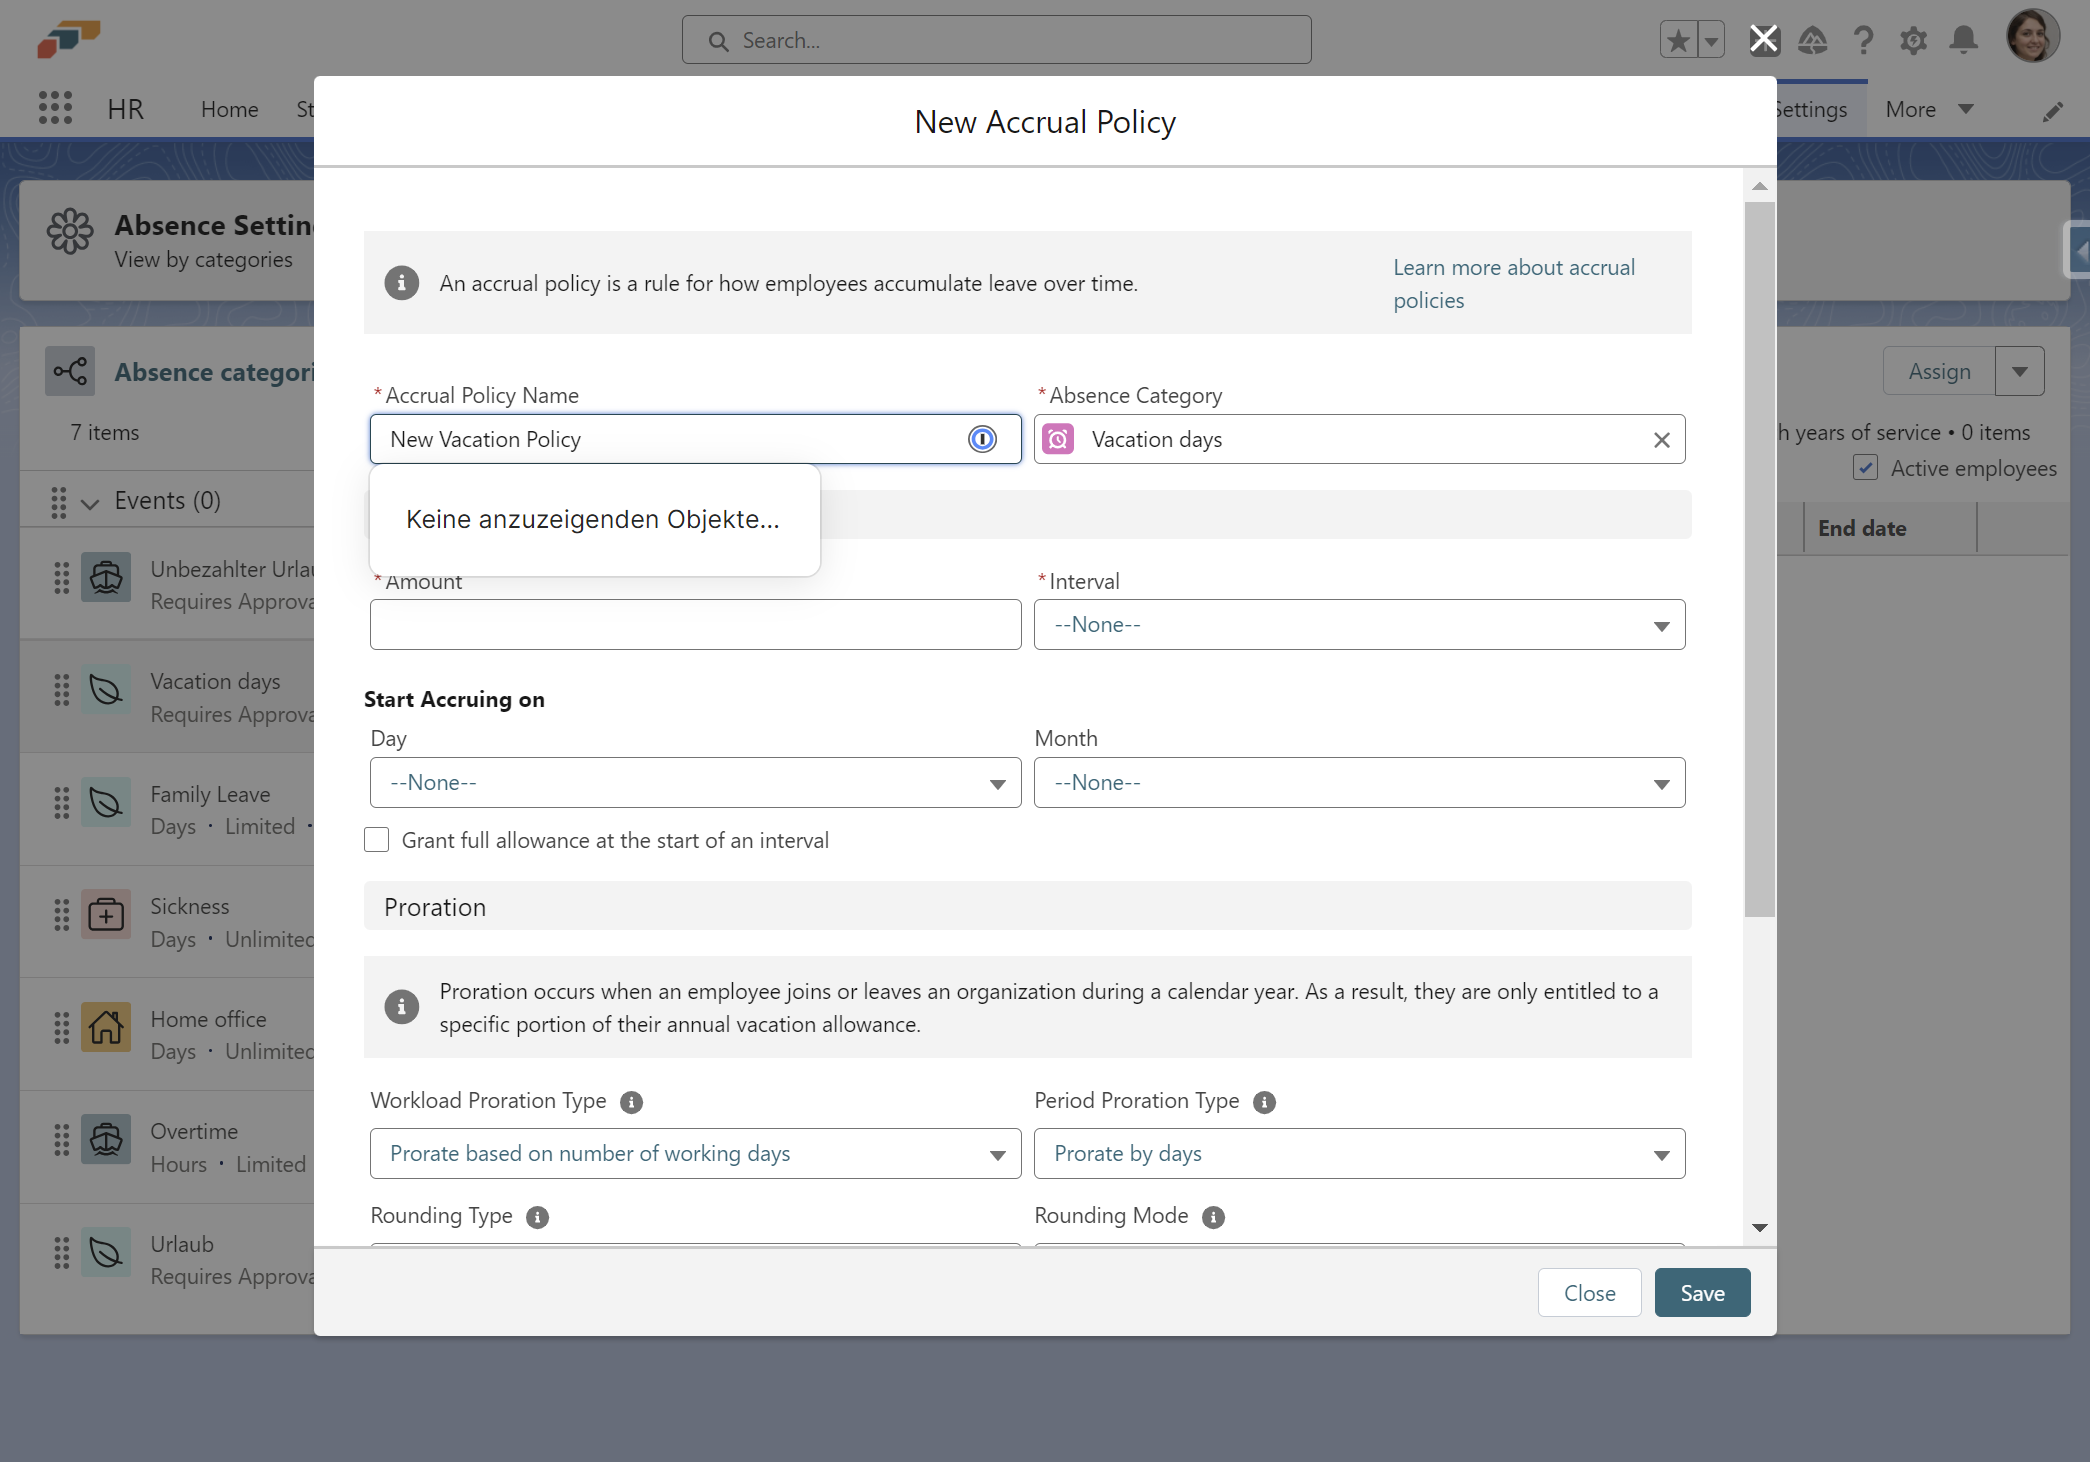Expand the Day dropdown under Start Accruing

[695, 783]
